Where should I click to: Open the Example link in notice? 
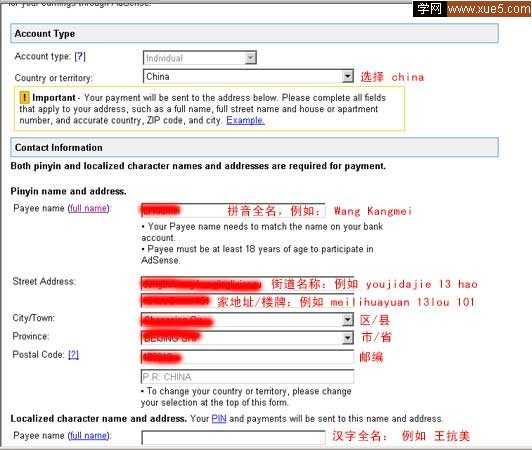tap(245, 120)
